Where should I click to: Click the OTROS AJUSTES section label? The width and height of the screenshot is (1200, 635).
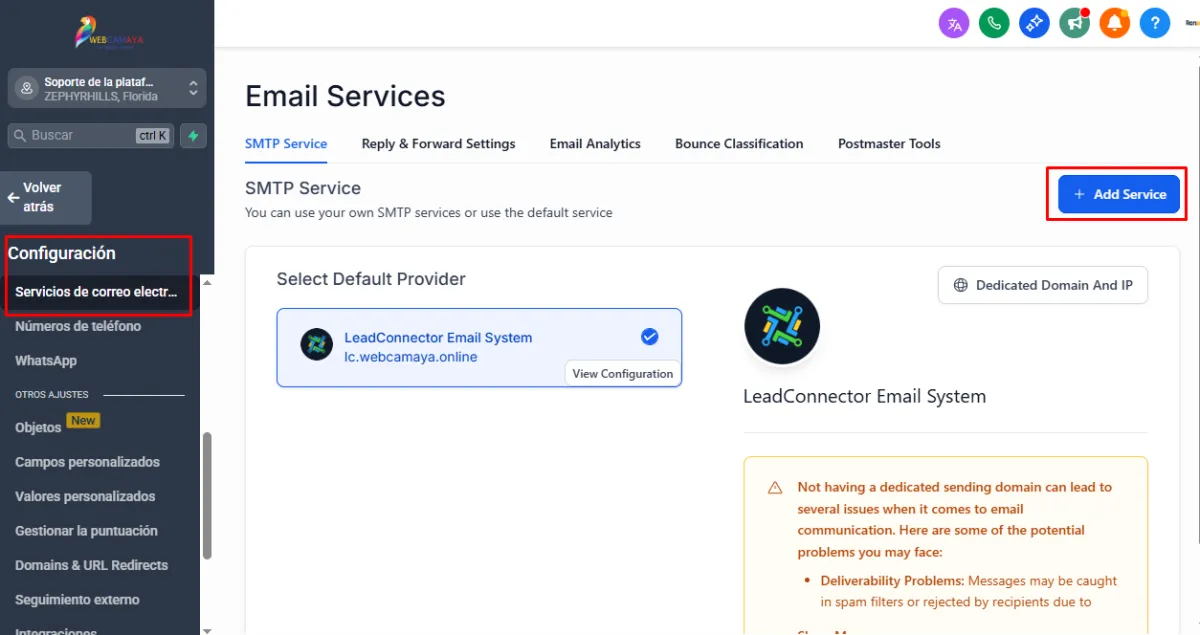[x=52, y=395]
